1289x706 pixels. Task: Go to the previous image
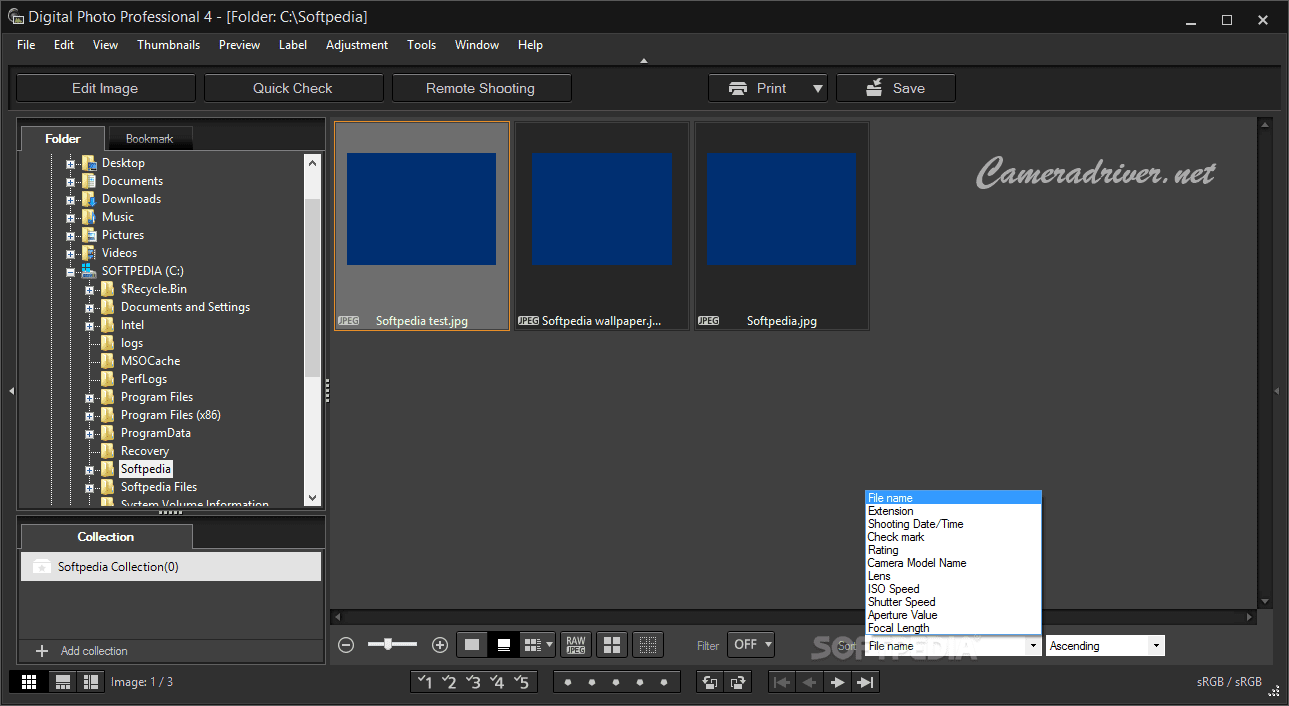[810, 682]
